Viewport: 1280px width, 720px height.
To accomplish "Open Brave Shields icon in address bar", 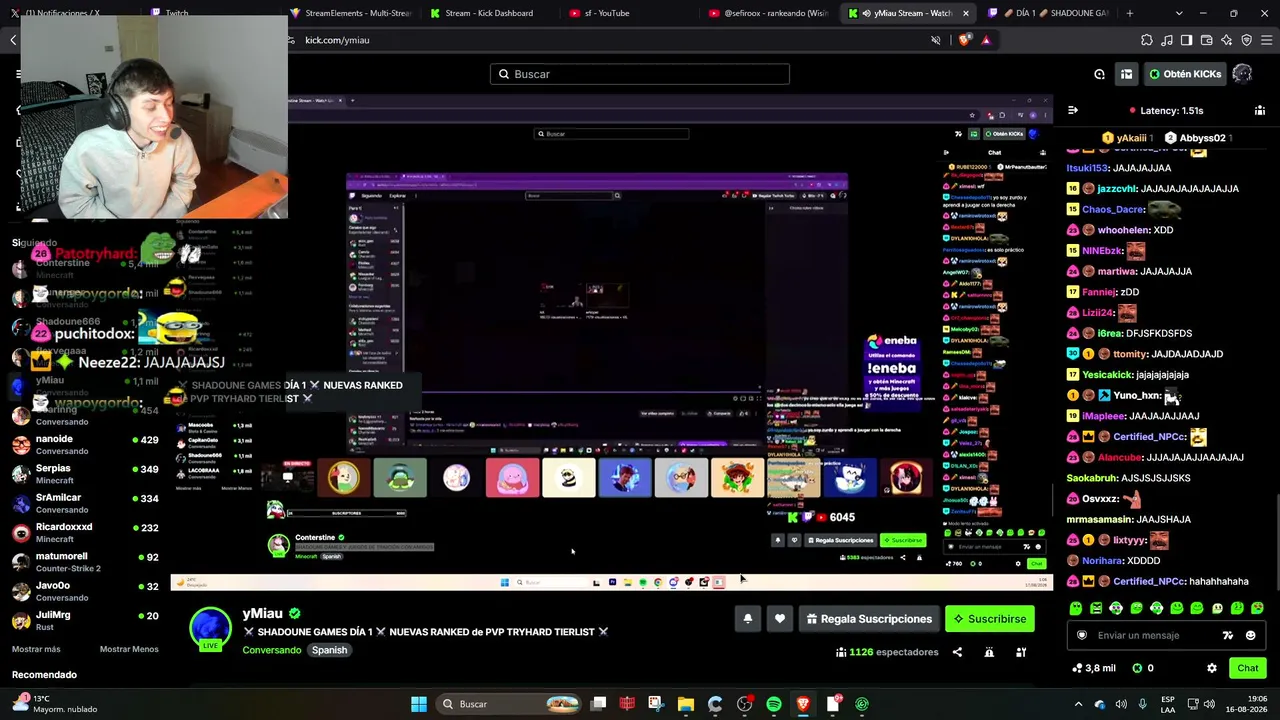I will (964, 40).
